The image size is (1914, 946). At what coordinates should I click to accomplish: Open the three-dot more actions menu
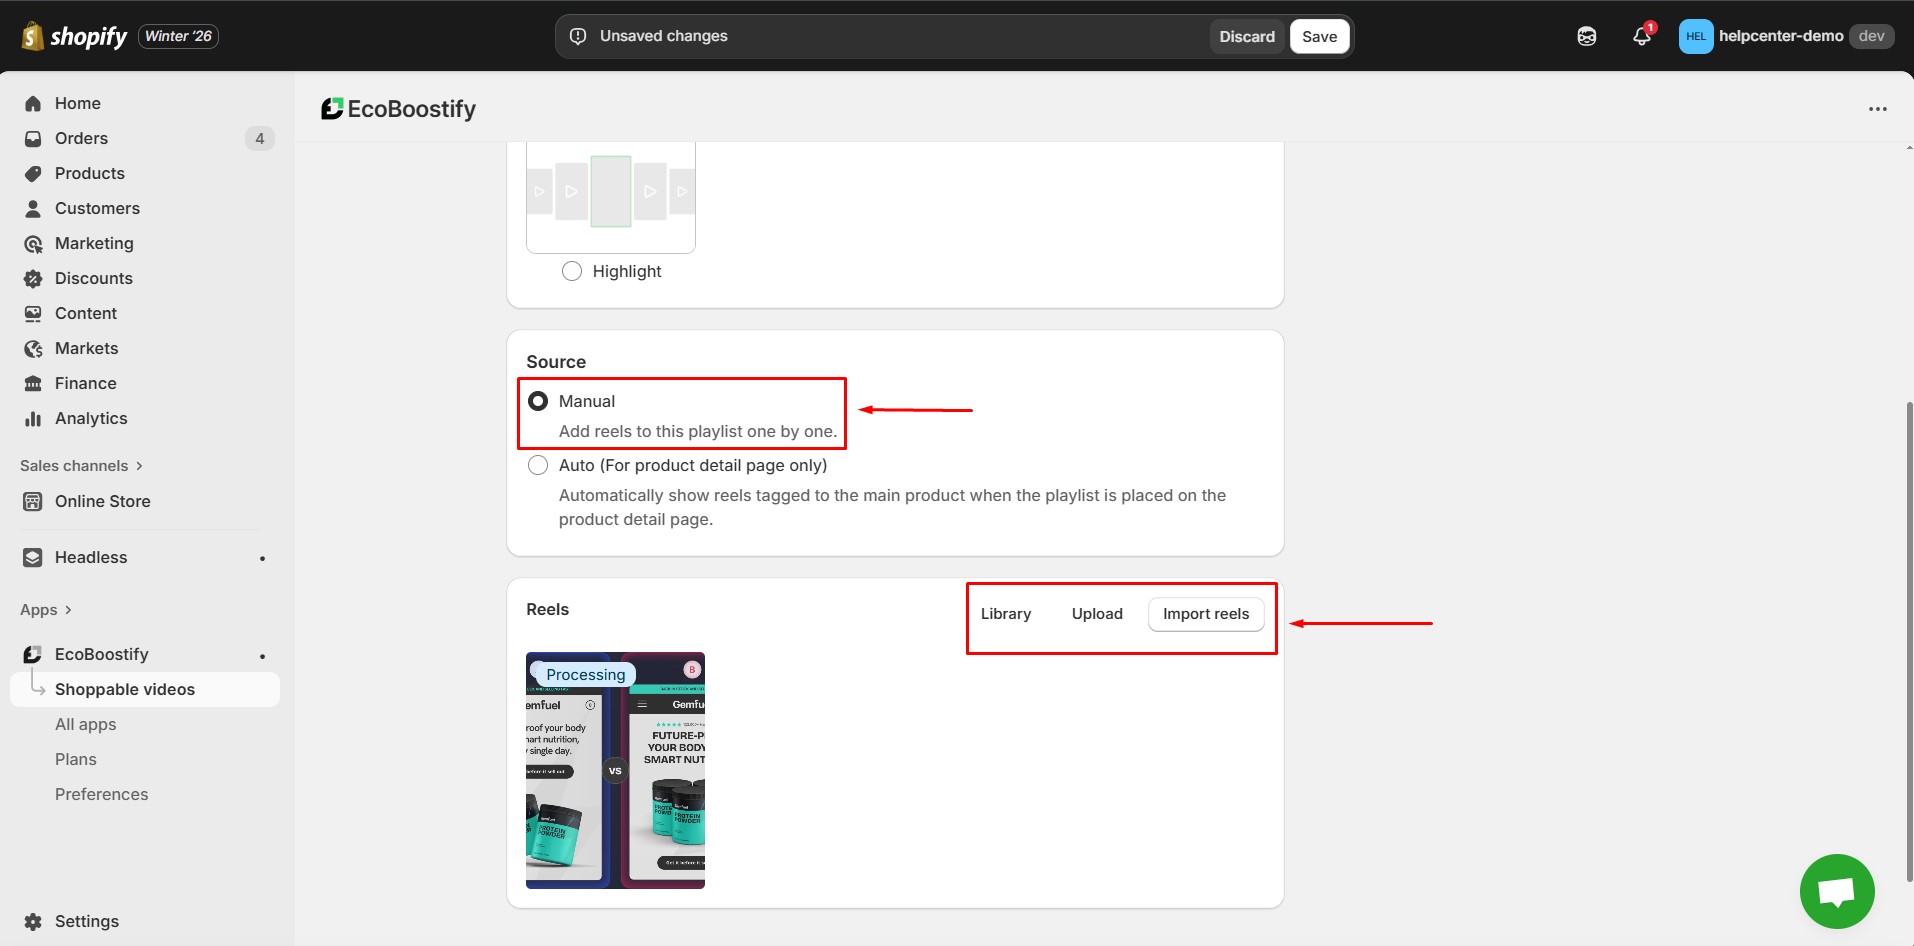click(x=1877, y=109)
